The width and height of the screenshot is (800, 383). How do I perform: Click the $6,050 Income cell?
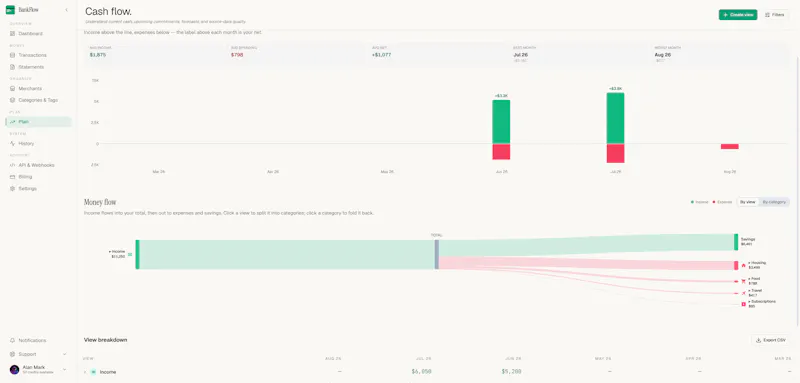(x=421, y=372)
